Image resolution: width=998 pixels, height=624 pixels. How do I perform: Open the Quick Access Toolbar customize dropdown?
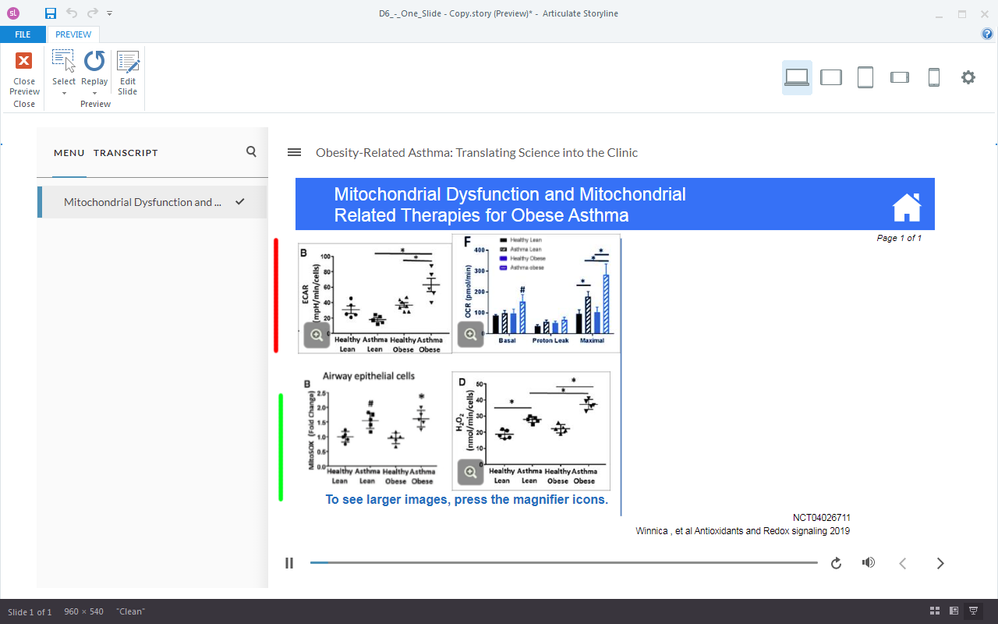[109, 13]
